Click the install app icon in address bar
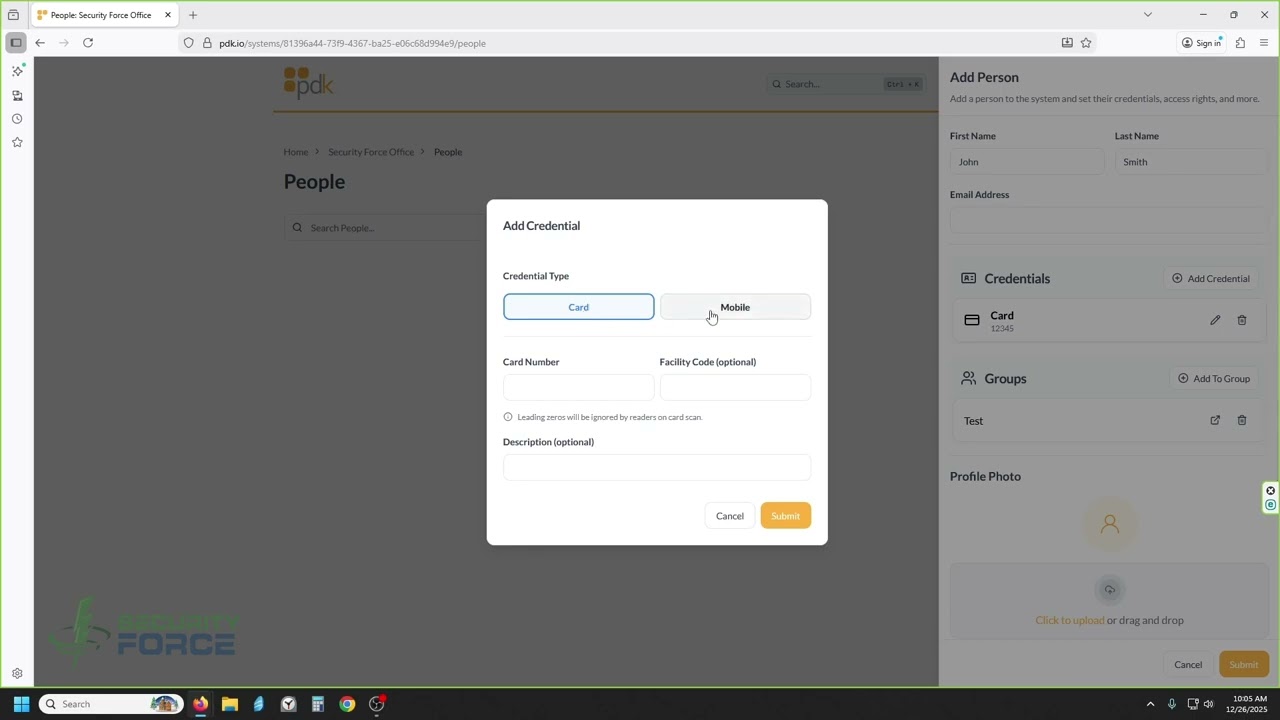Viewport: 1280px width, 720px height. pyautogui.click(x=1067, y=43)
